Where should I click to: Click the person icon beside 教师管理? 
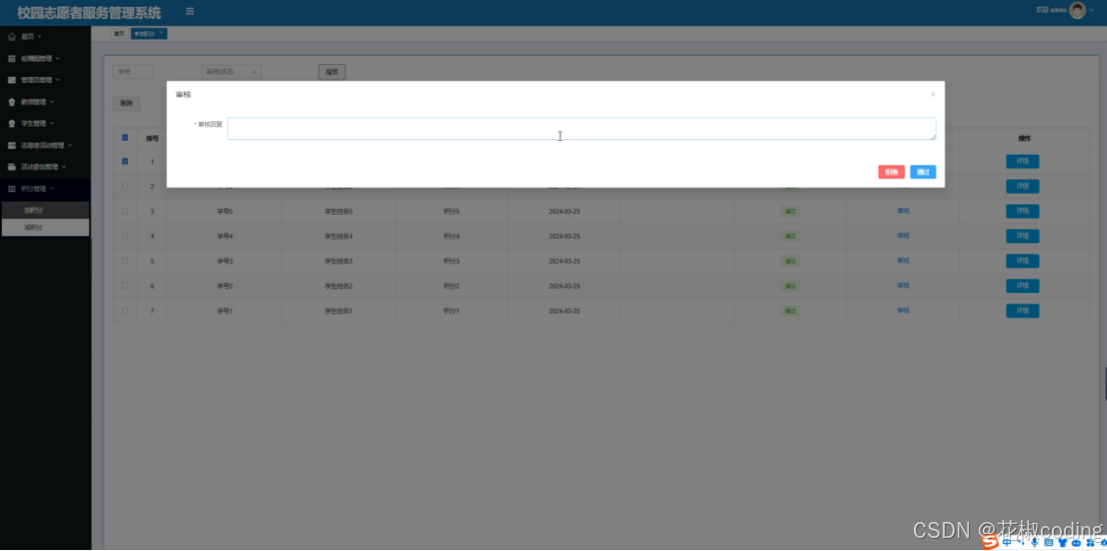click(x=11, y=102)
